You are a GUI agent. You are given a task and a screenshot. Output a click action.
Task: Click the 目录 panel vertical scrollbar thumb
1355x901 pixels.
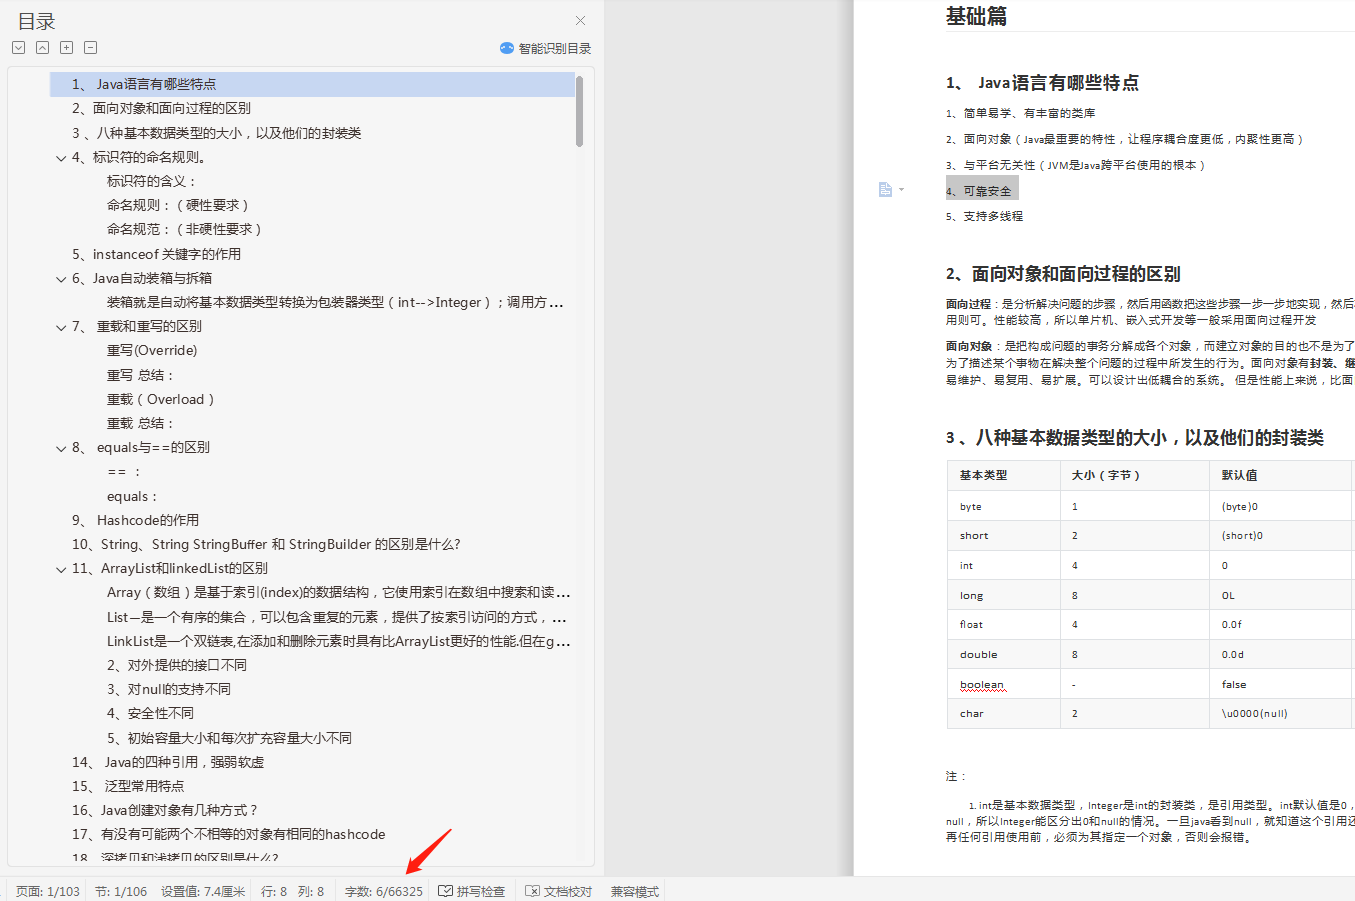pos(580,110)
